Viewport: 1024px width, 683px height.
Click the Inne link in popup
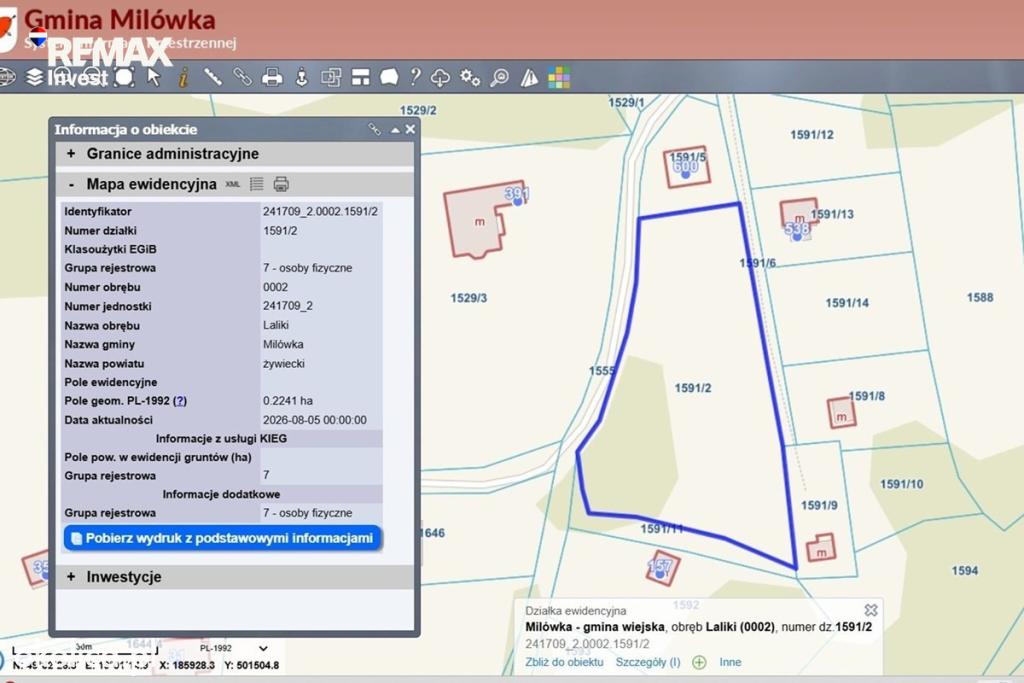pyautogui.click(x=730, y=662)
